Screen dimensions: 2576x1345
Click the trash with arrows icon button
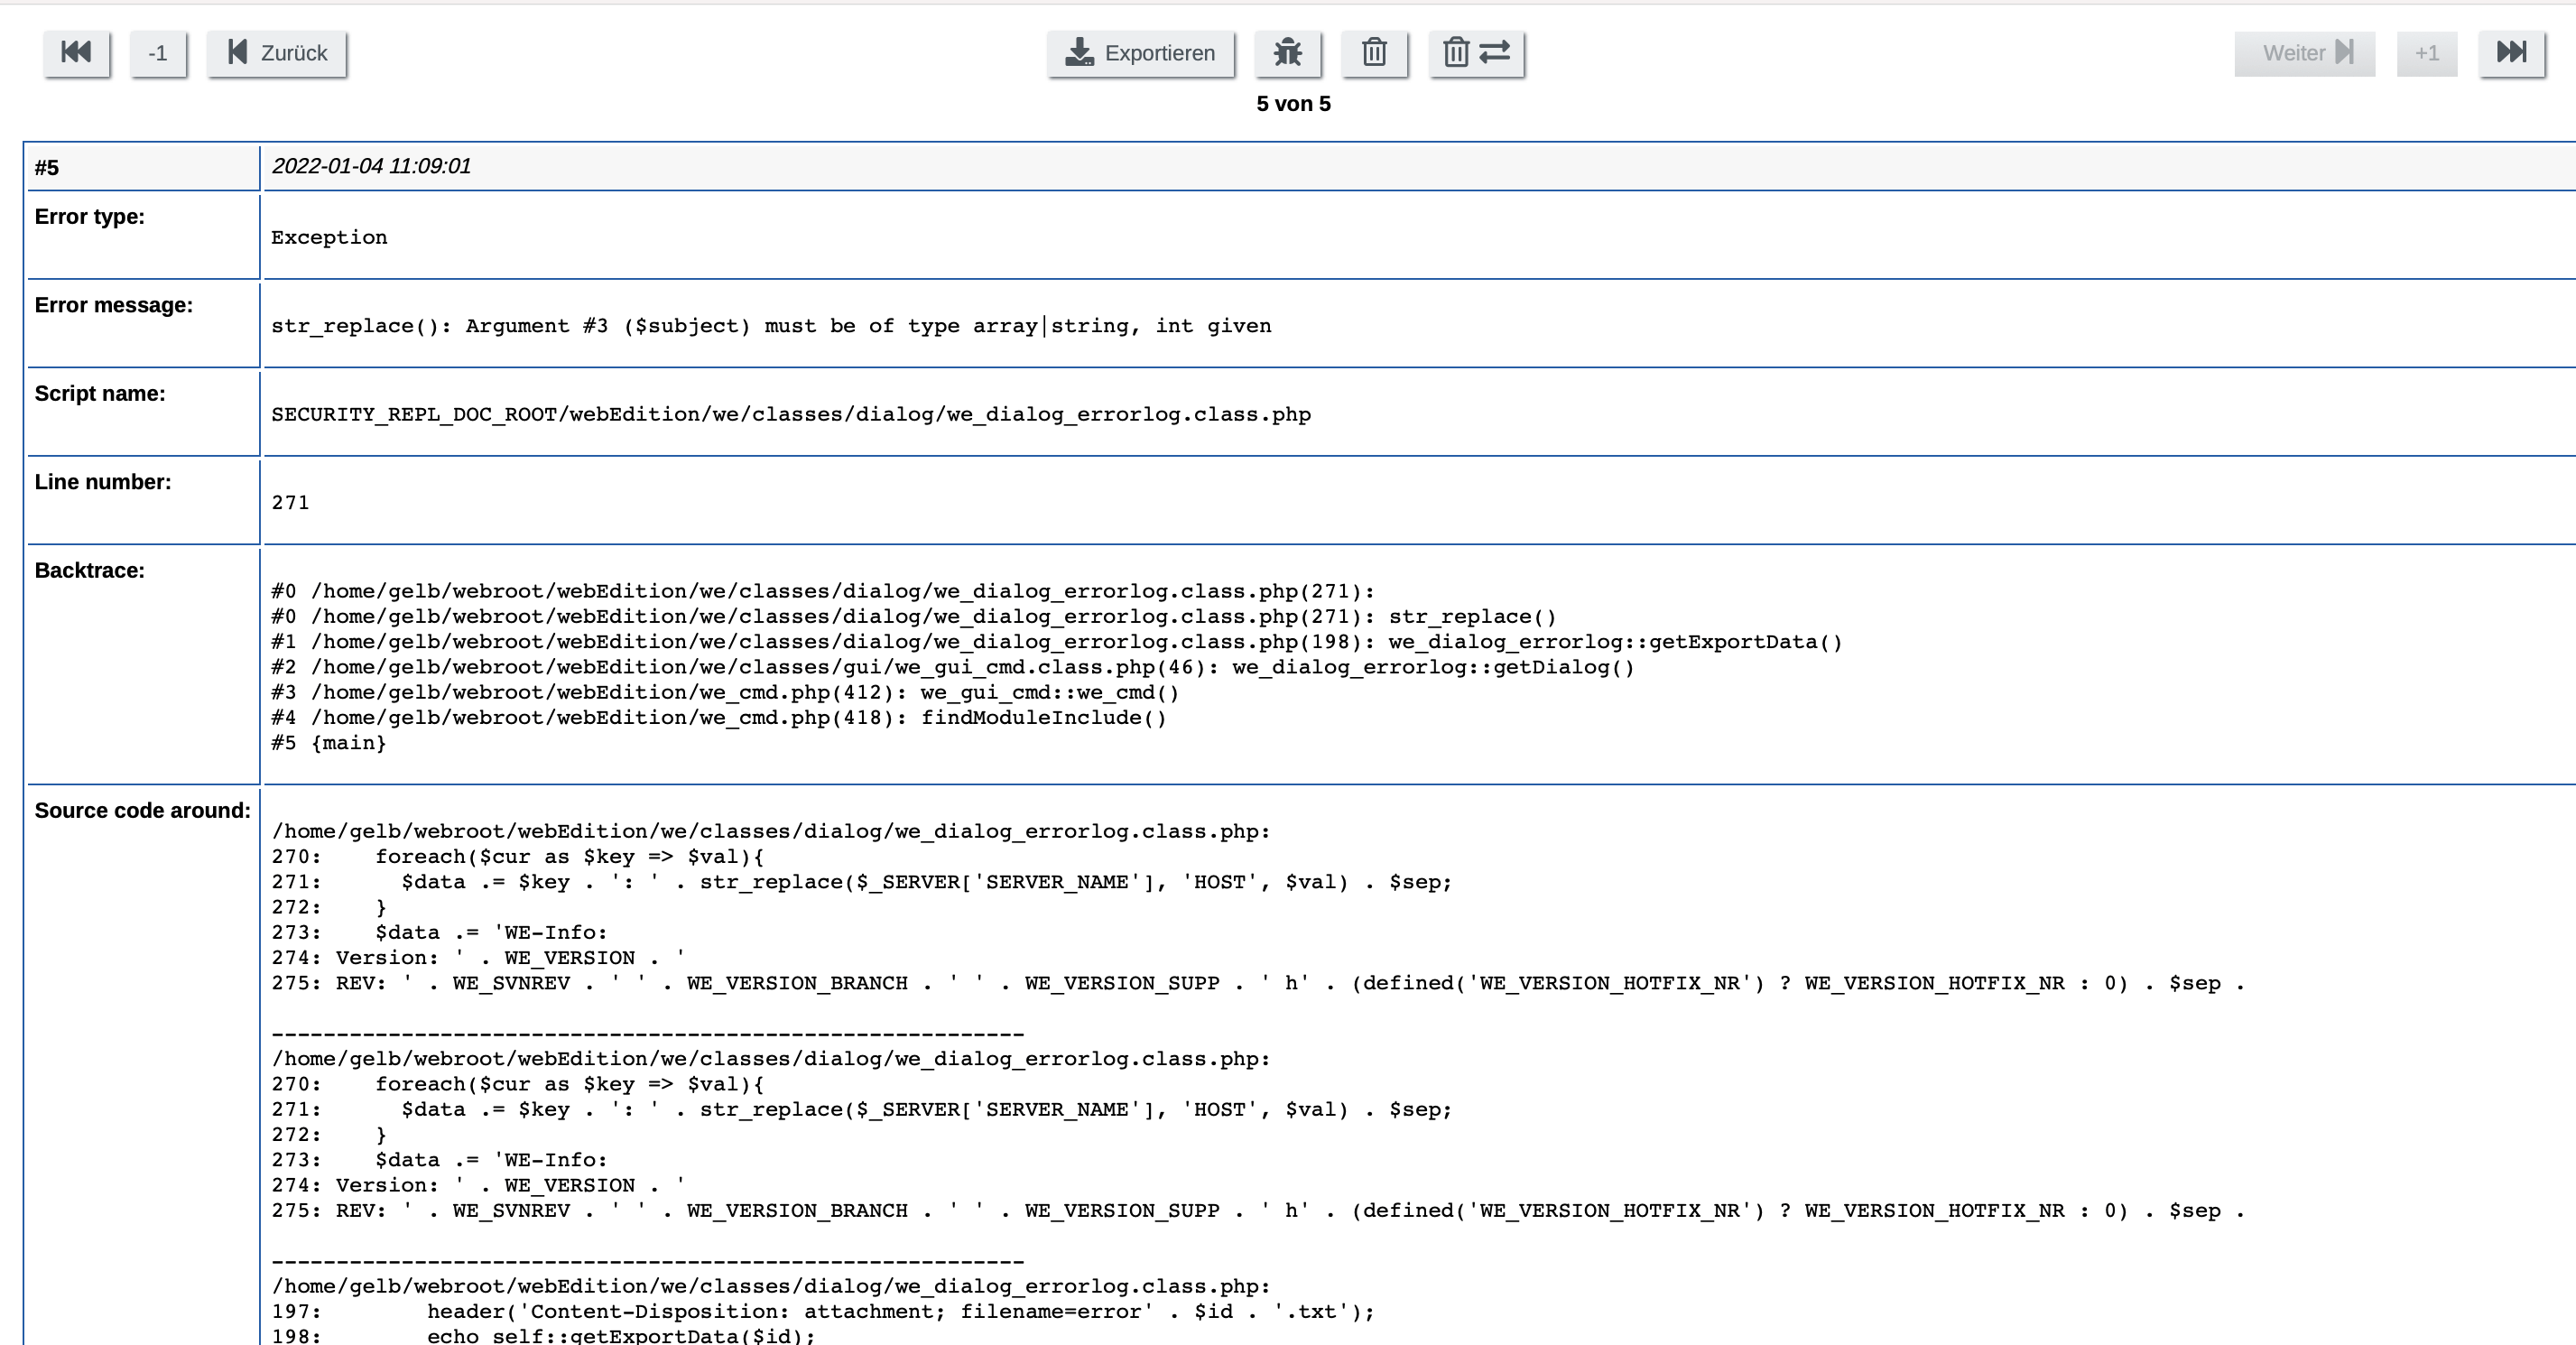click(x=1477, y=53)
